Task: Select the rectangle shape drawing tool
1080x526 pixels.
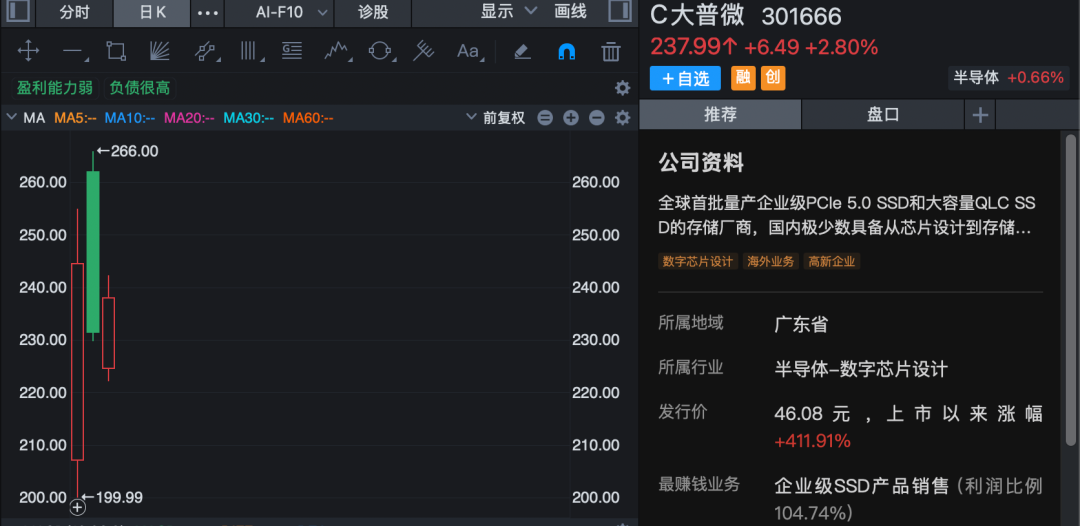Action: pyautogui.click(x=116, y=51)
